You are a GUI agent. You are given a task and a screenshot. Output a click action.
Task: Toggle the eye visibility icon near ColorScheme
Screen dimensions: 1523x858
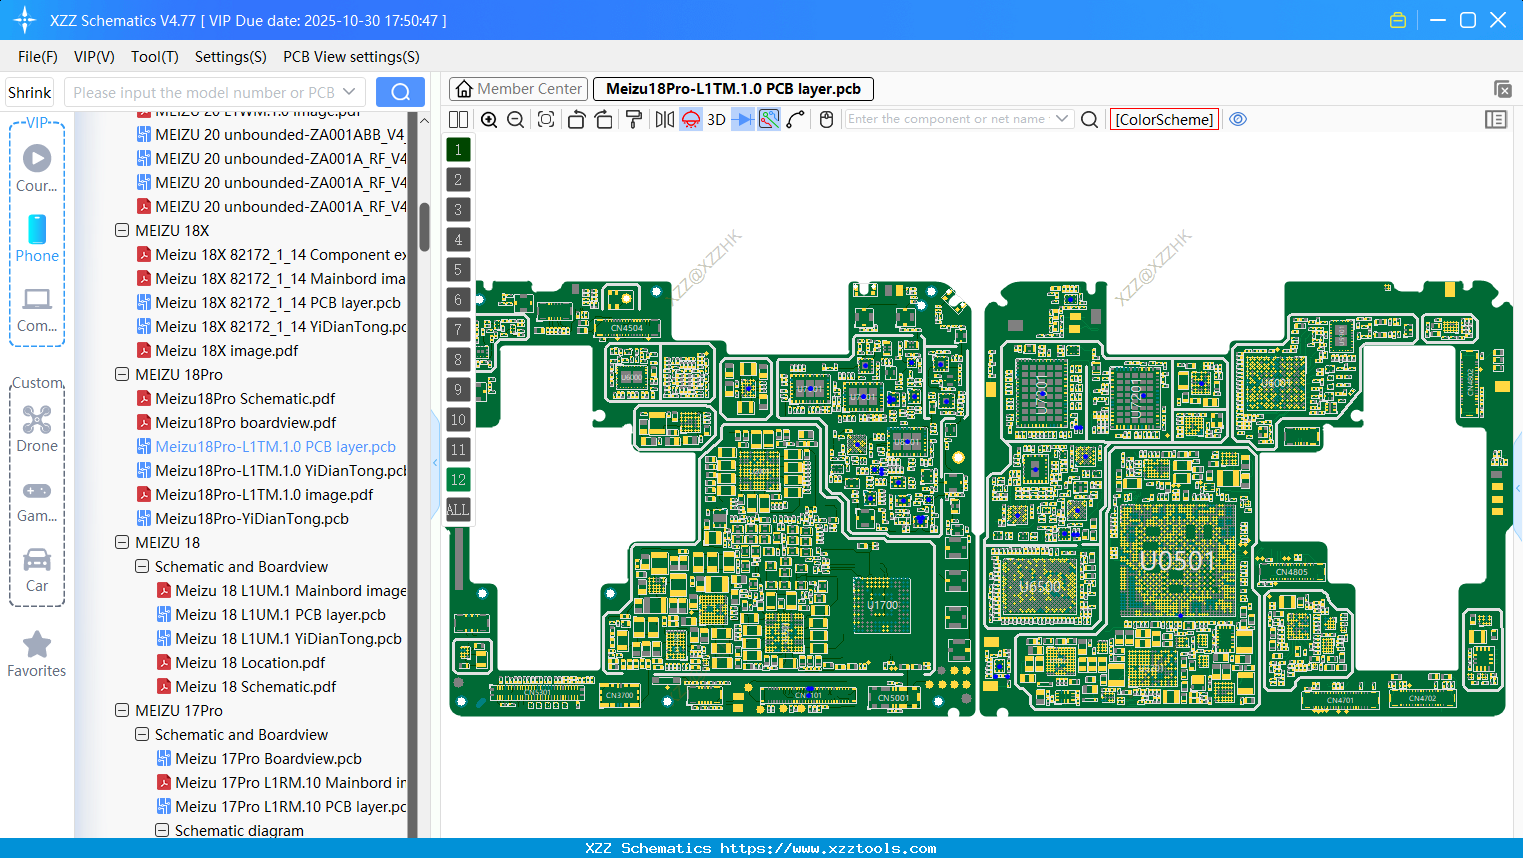tap(1238, 119)
